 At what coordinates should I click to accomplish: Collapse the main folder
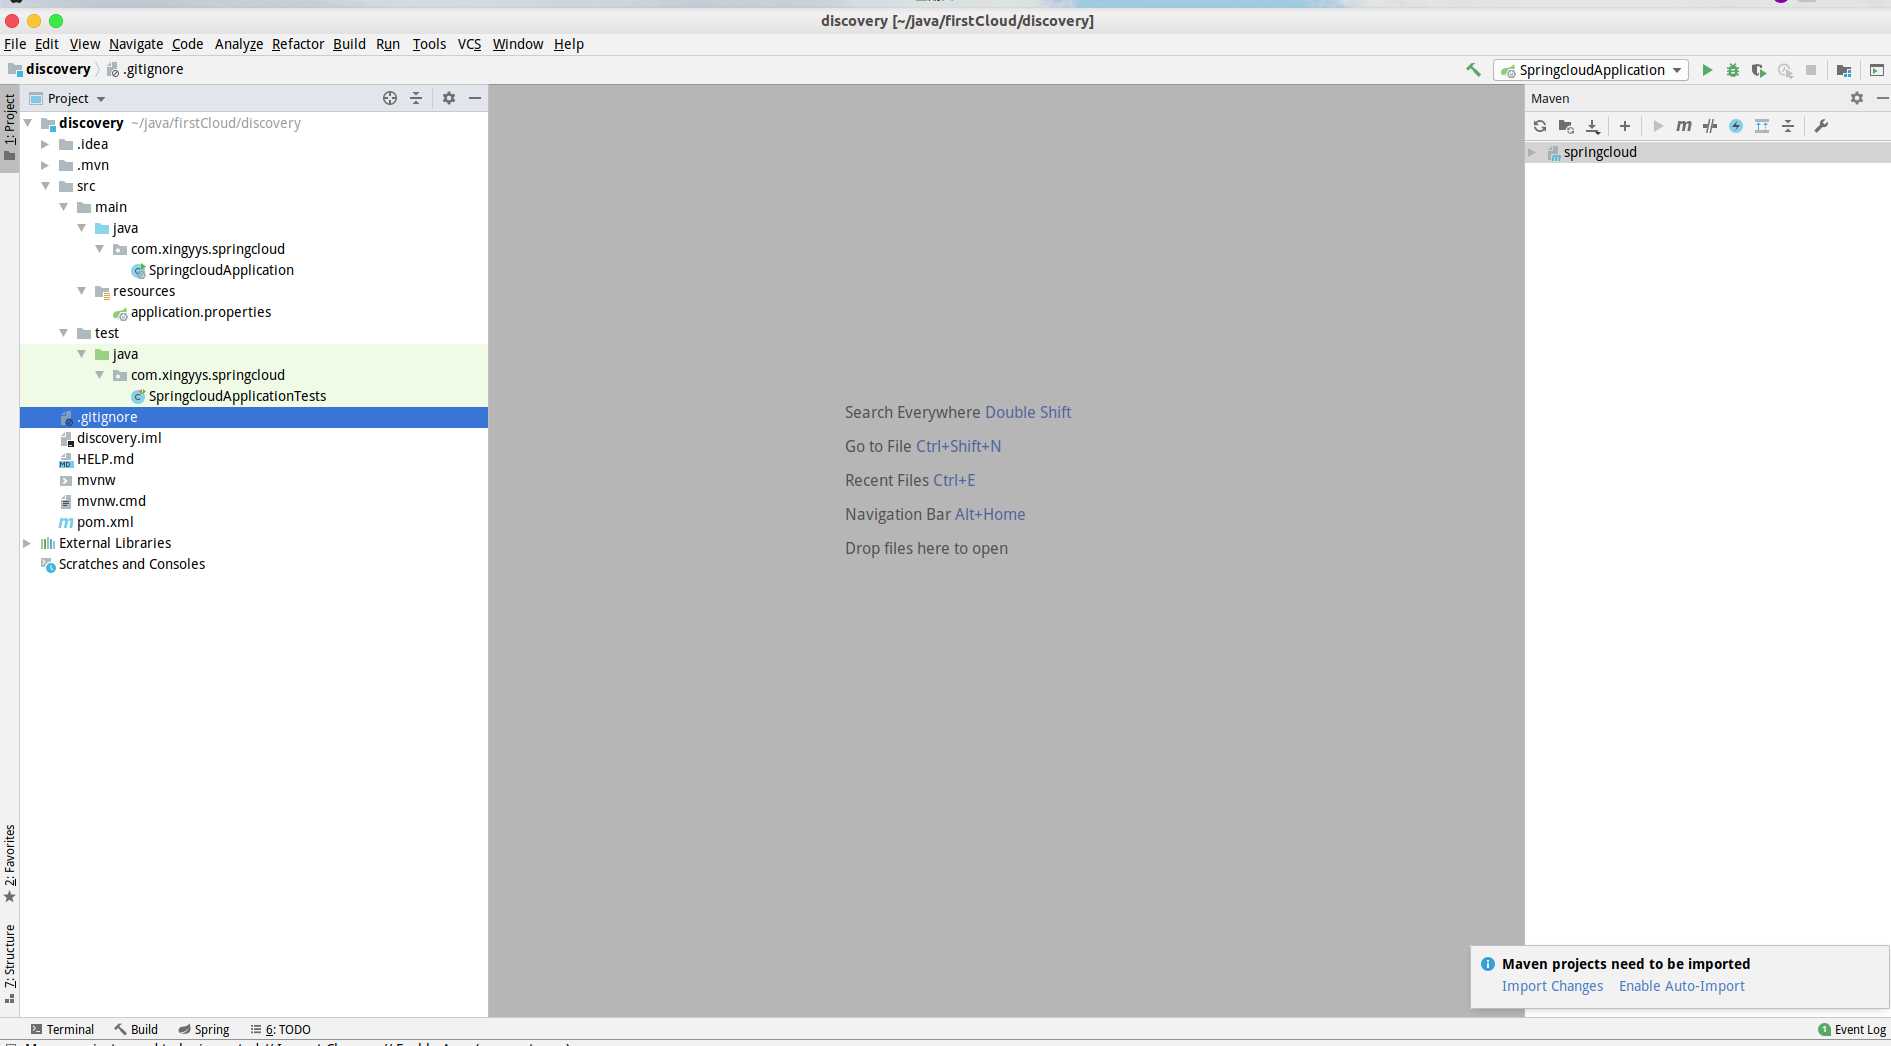(63, 207)
